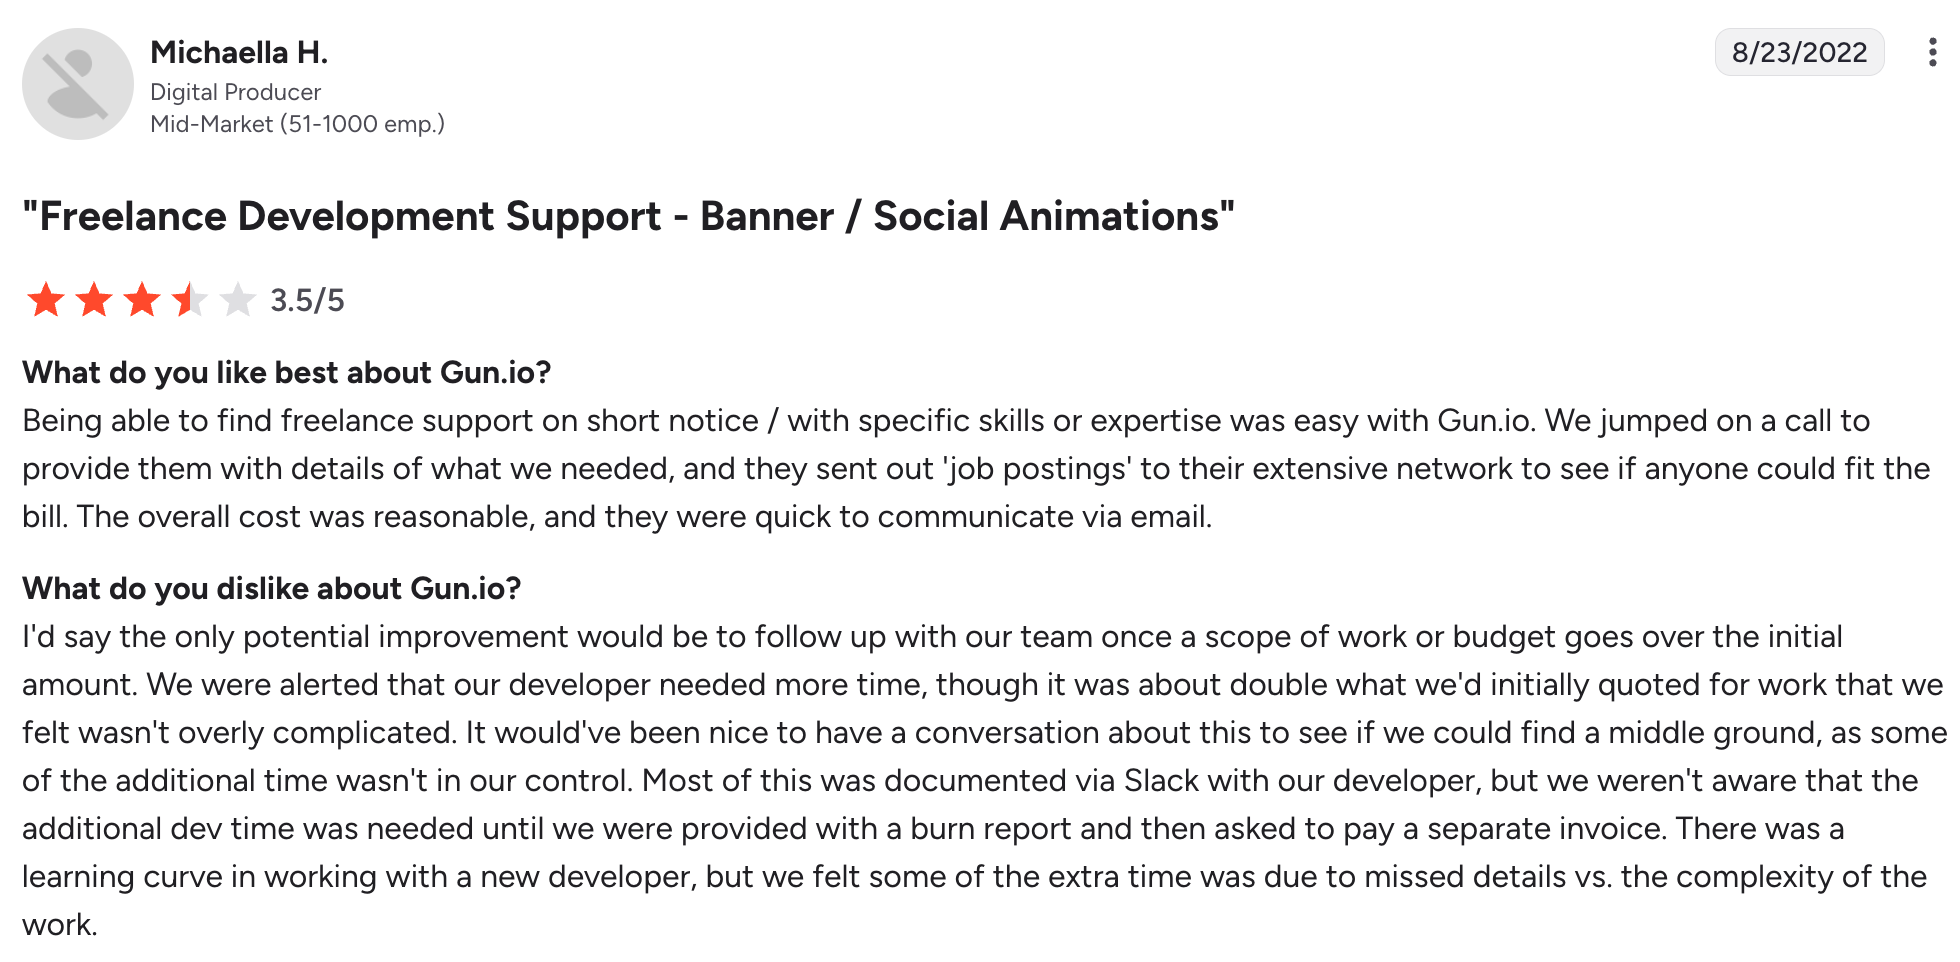
Task: Click the paragraph starting 'I'd say the only potential improvement'
Action: pos(984,780)
